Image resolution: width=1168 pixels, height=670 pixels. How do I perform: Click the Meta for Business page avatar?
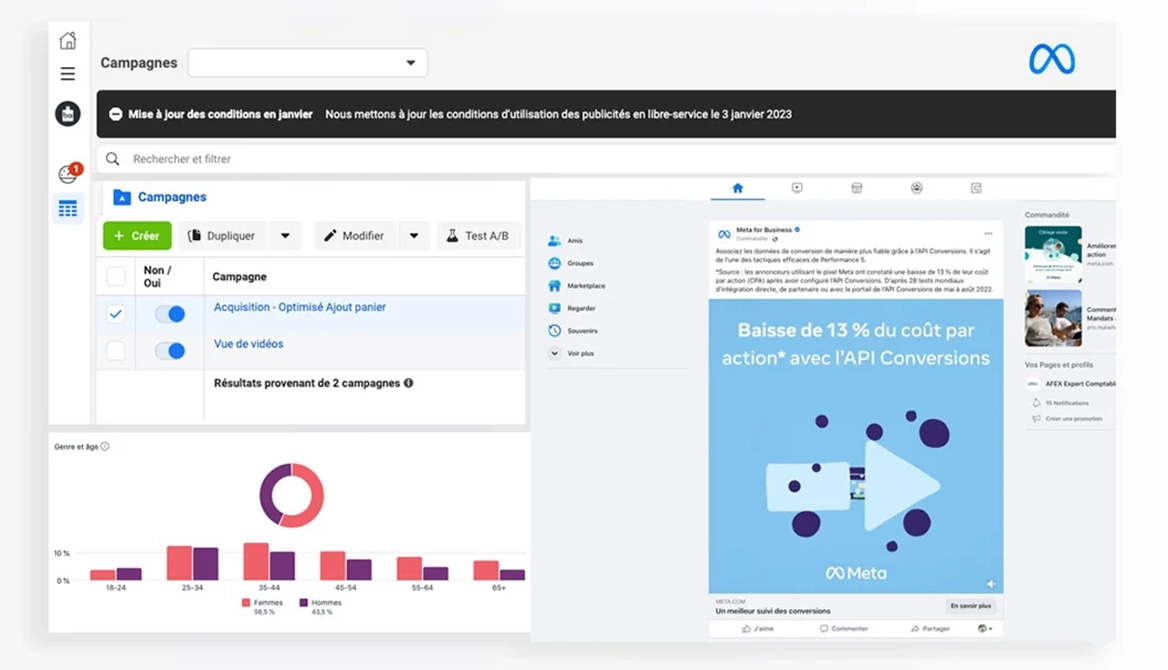pos(724,234)
